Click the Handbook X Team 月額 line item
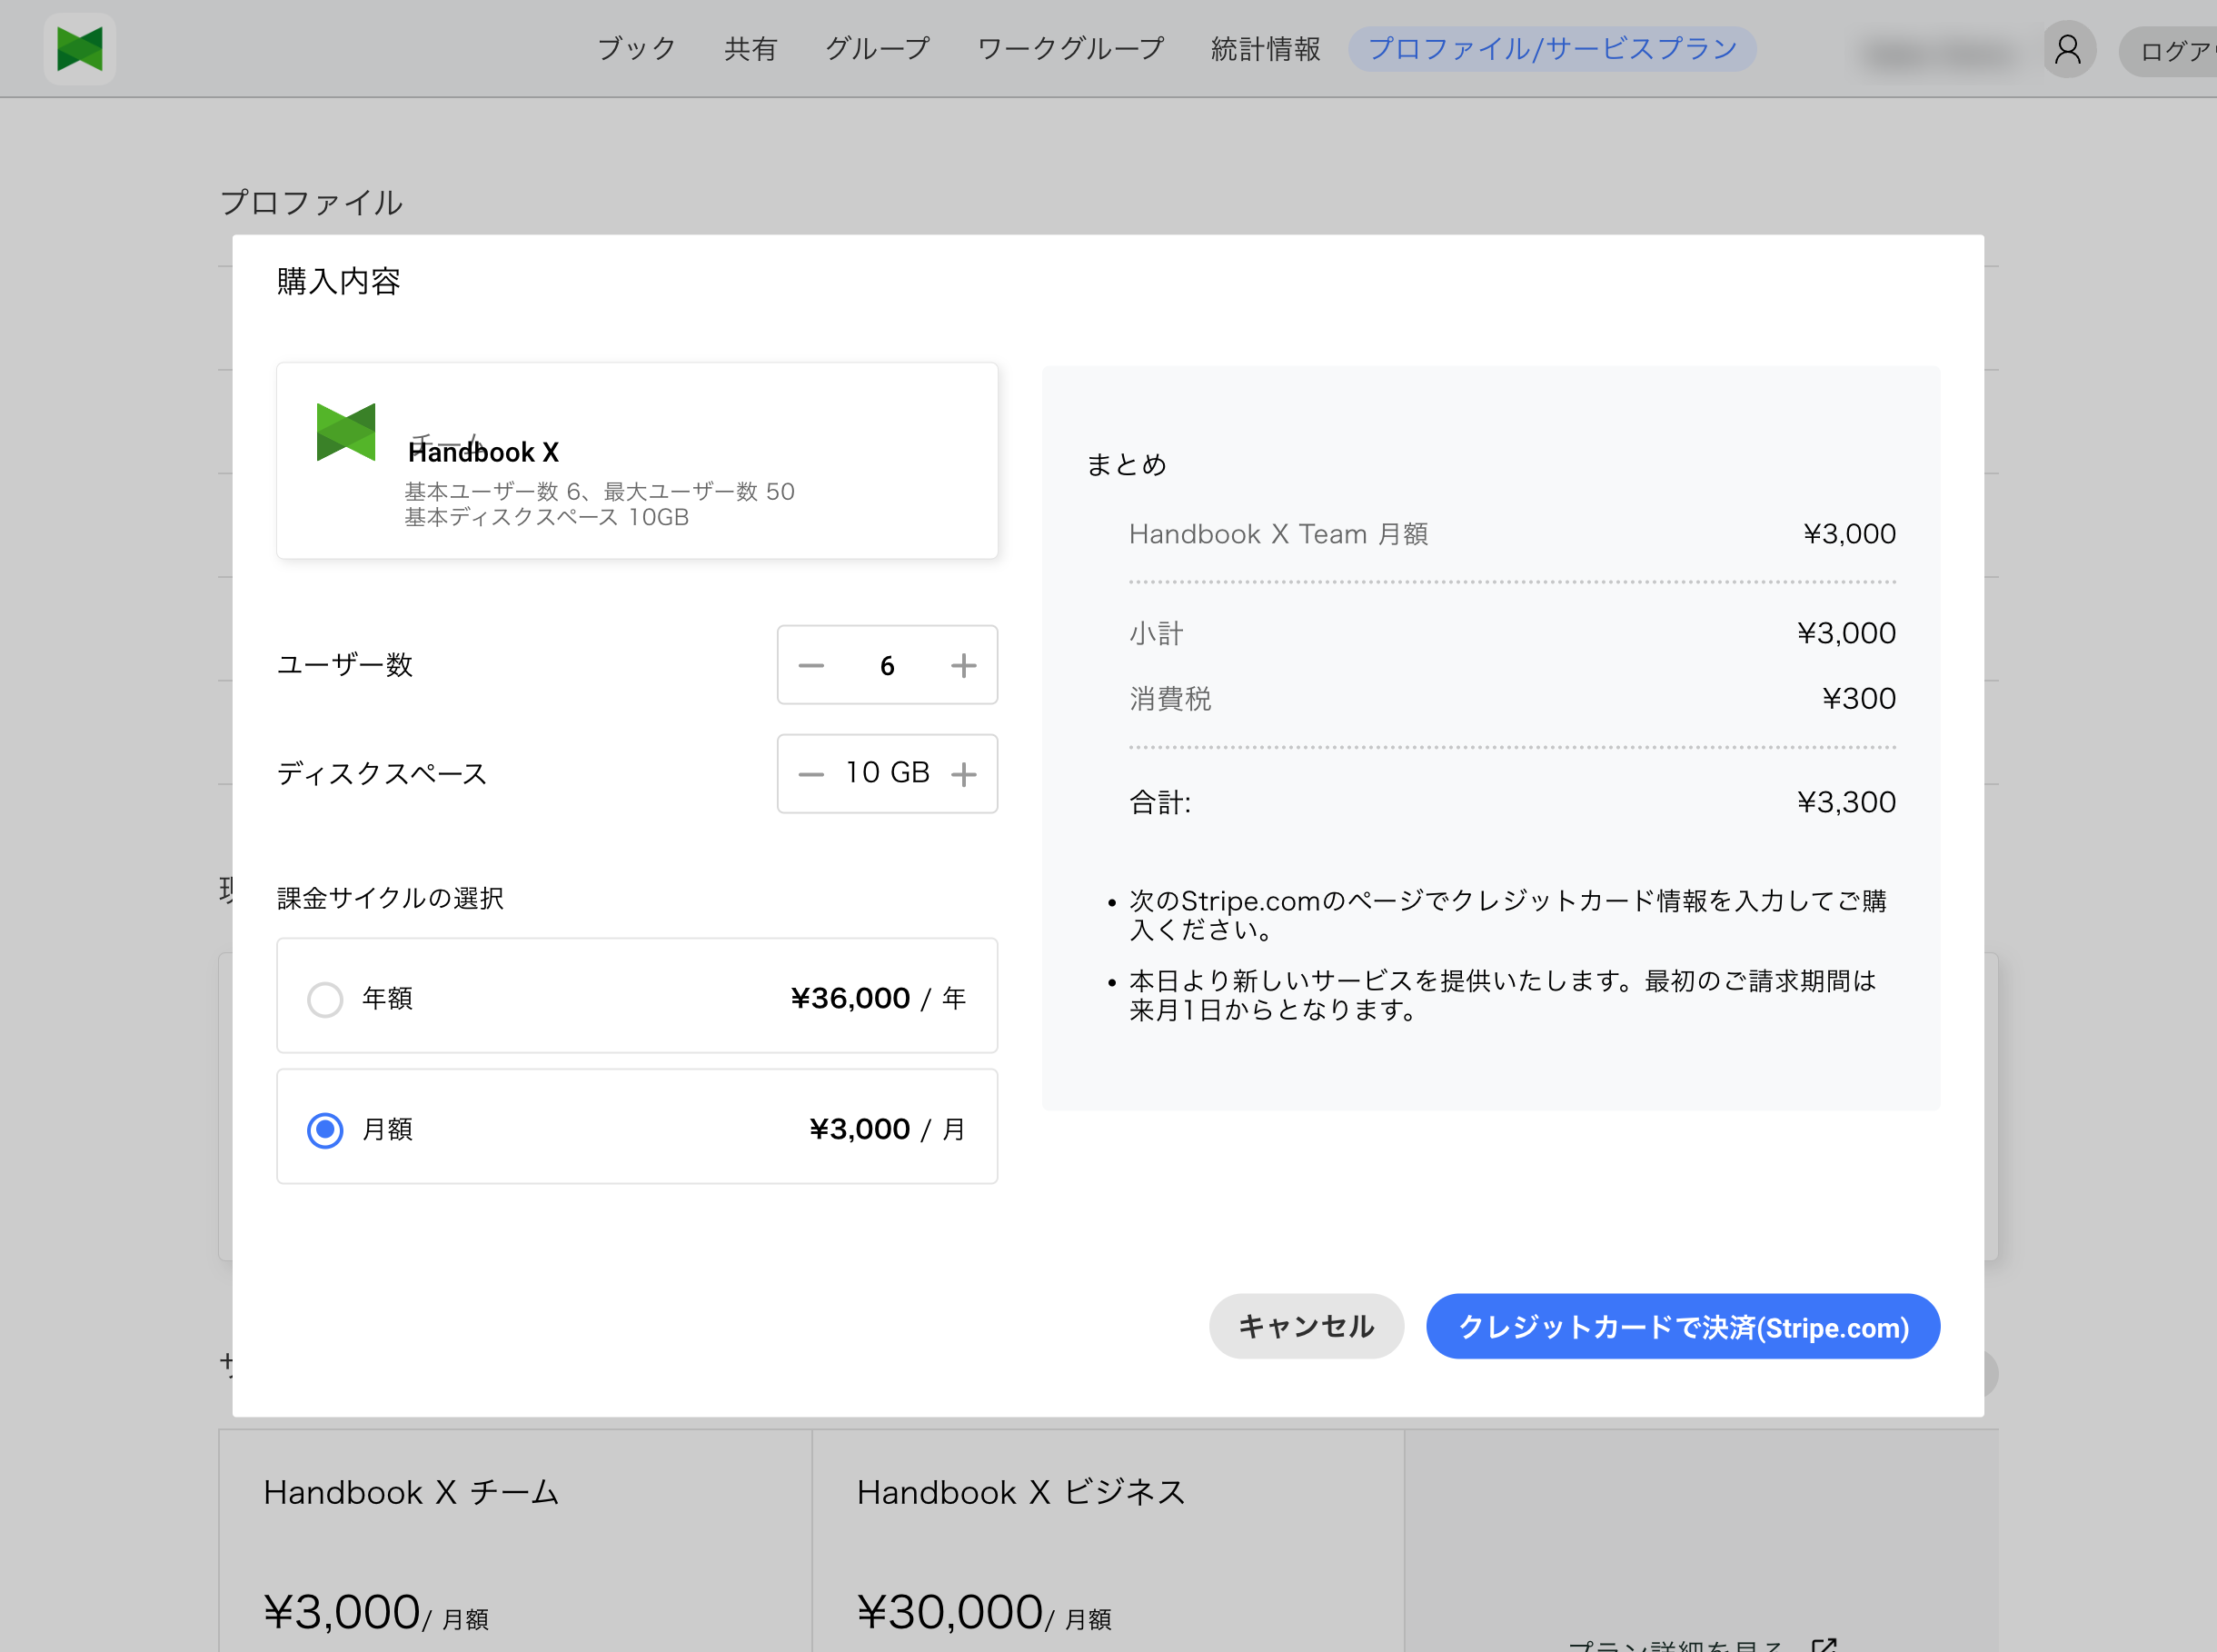The image size is (2217, 1652). 1512,534
